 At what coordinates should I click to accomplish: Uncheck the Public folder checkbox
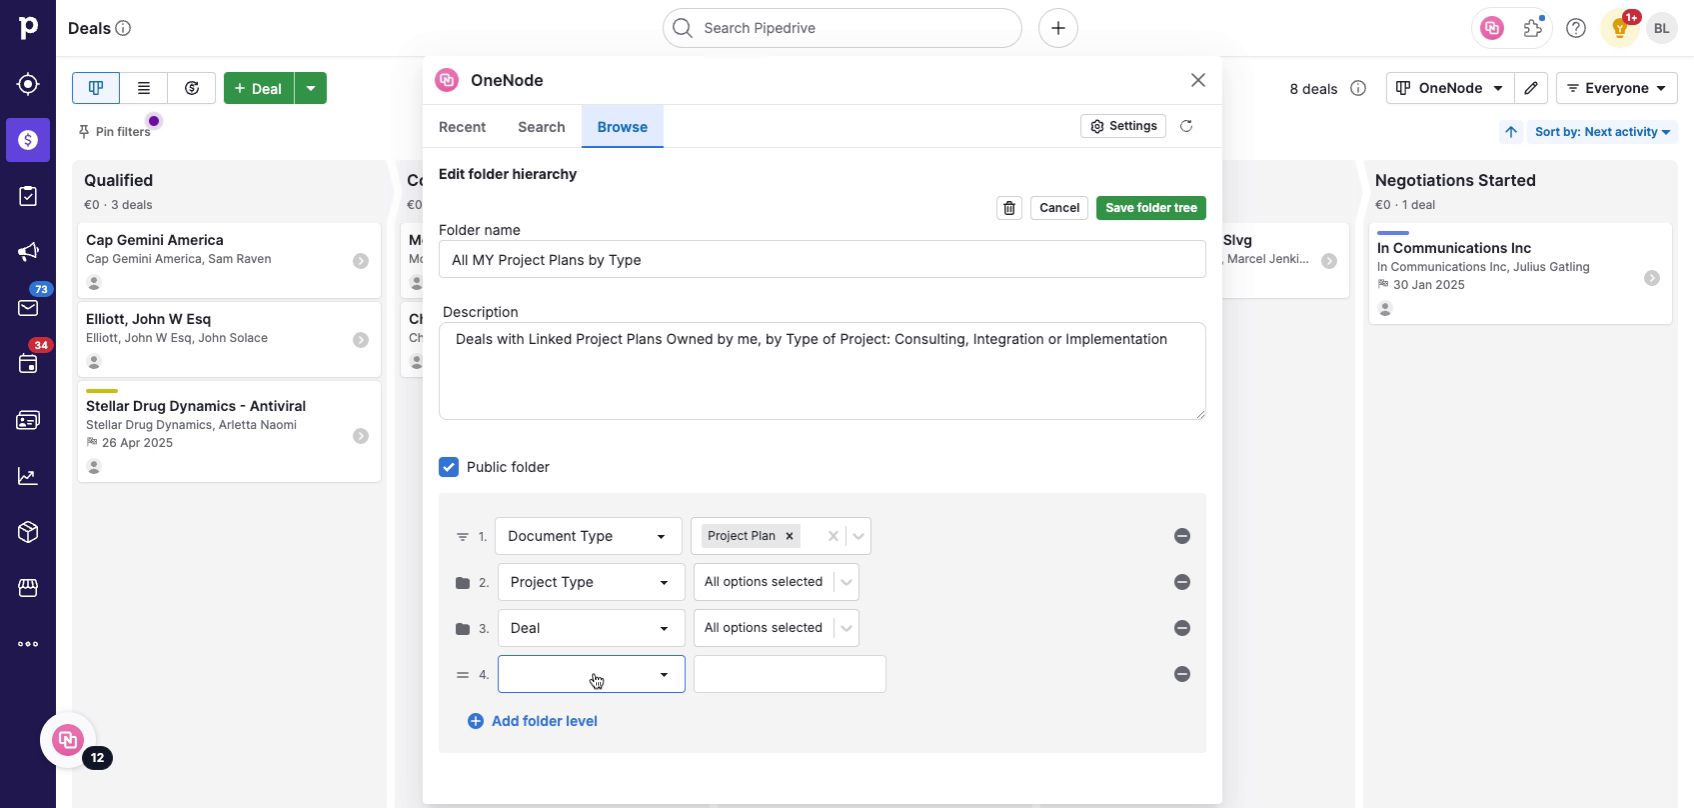[x=449, y=467]
